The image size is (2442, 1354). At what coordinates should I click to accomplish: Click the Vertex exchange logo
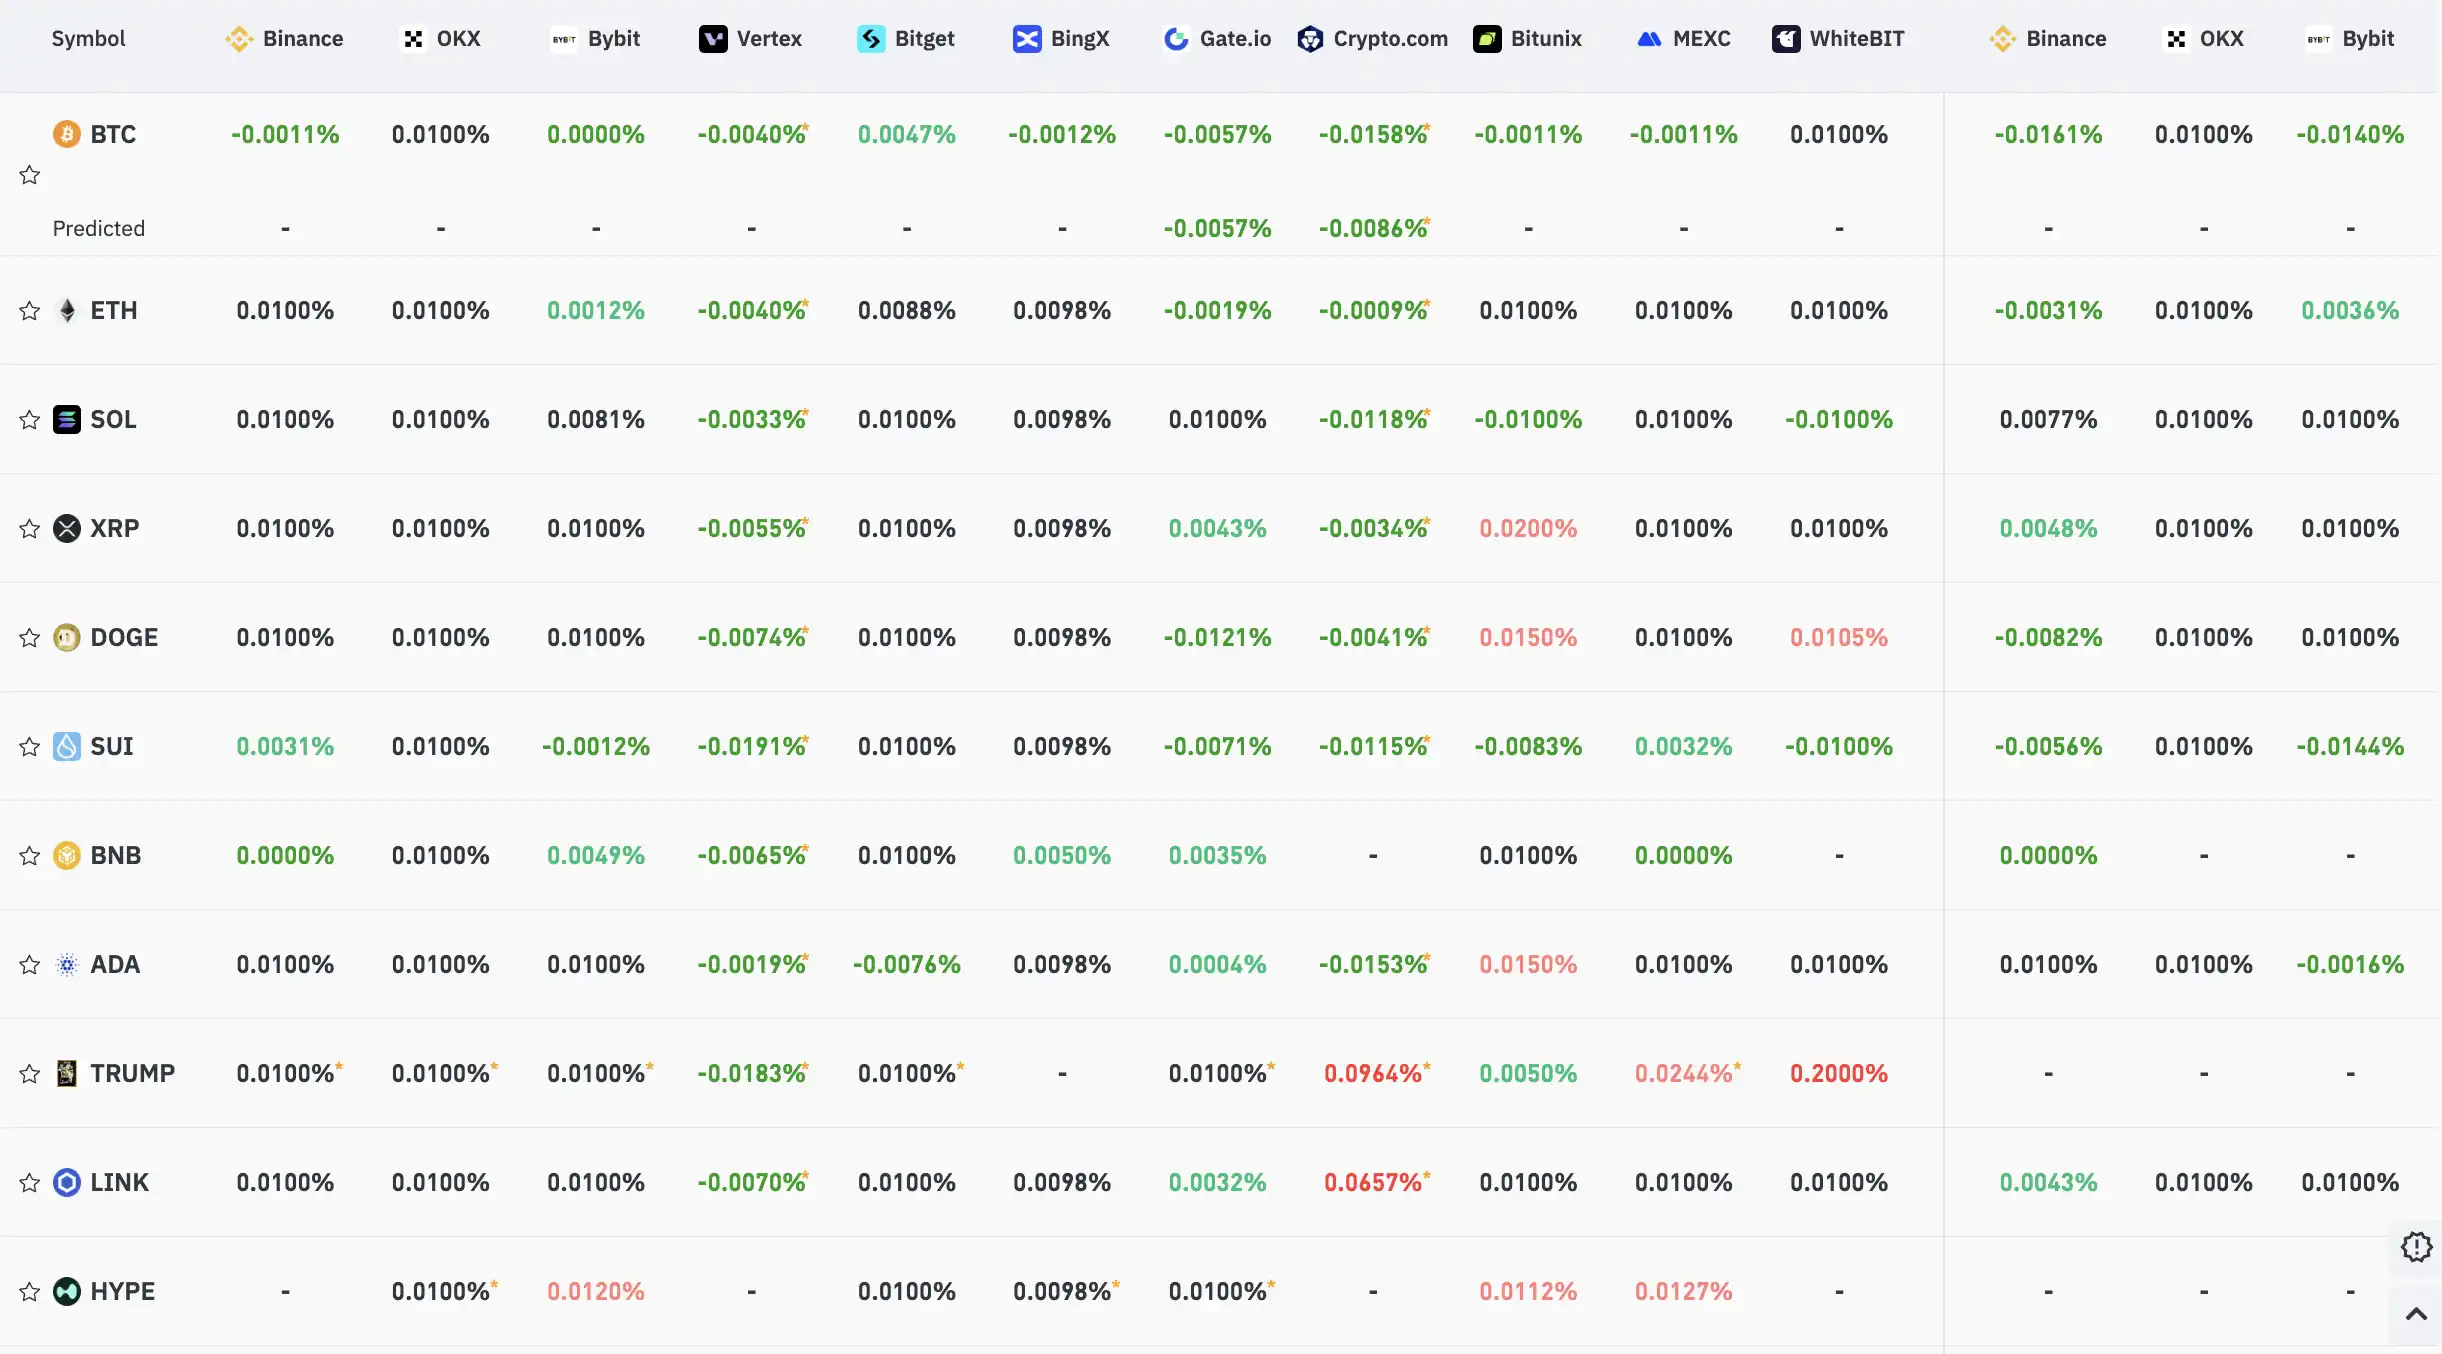[x=713, y=39]
